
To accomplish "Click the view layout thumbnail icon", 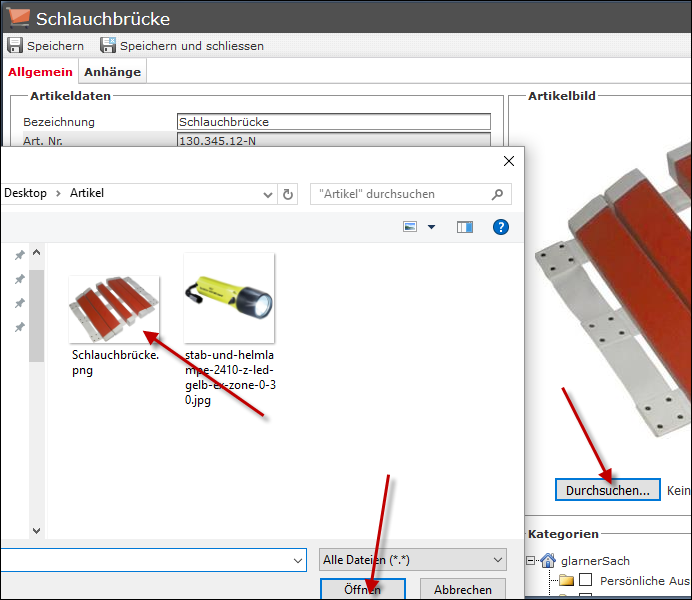I will coord(410,227).
